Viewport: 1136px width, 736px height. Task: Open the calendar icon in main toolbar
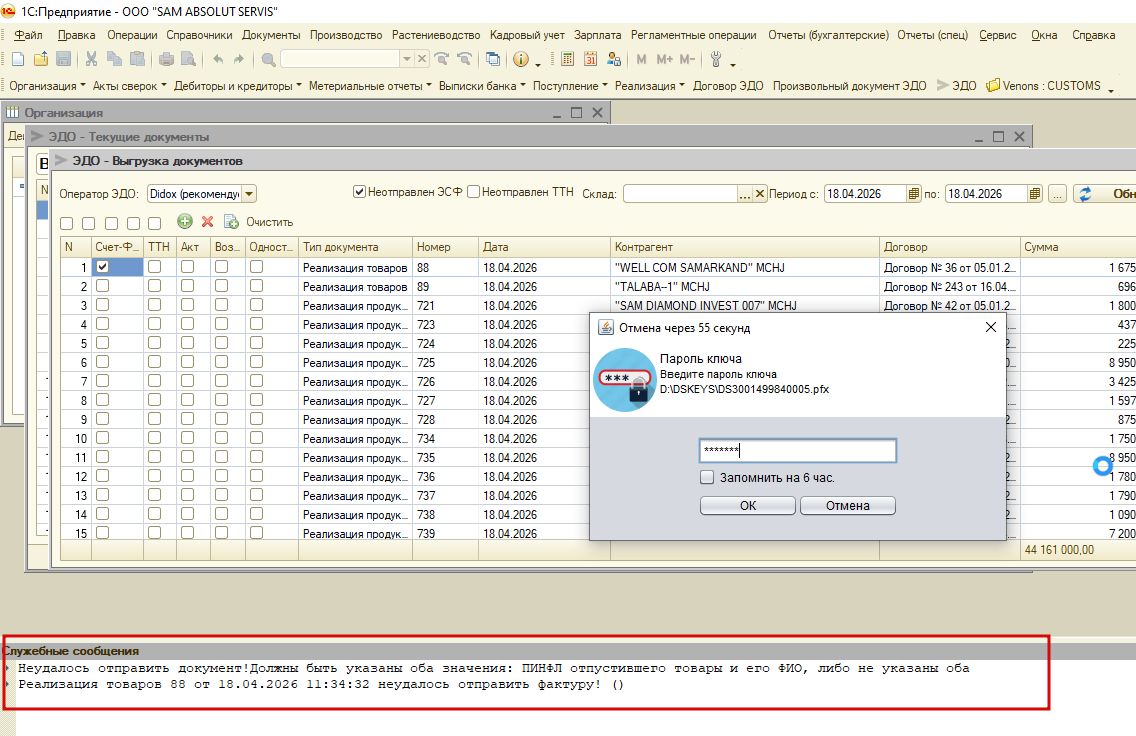click(x=591, y=60)
